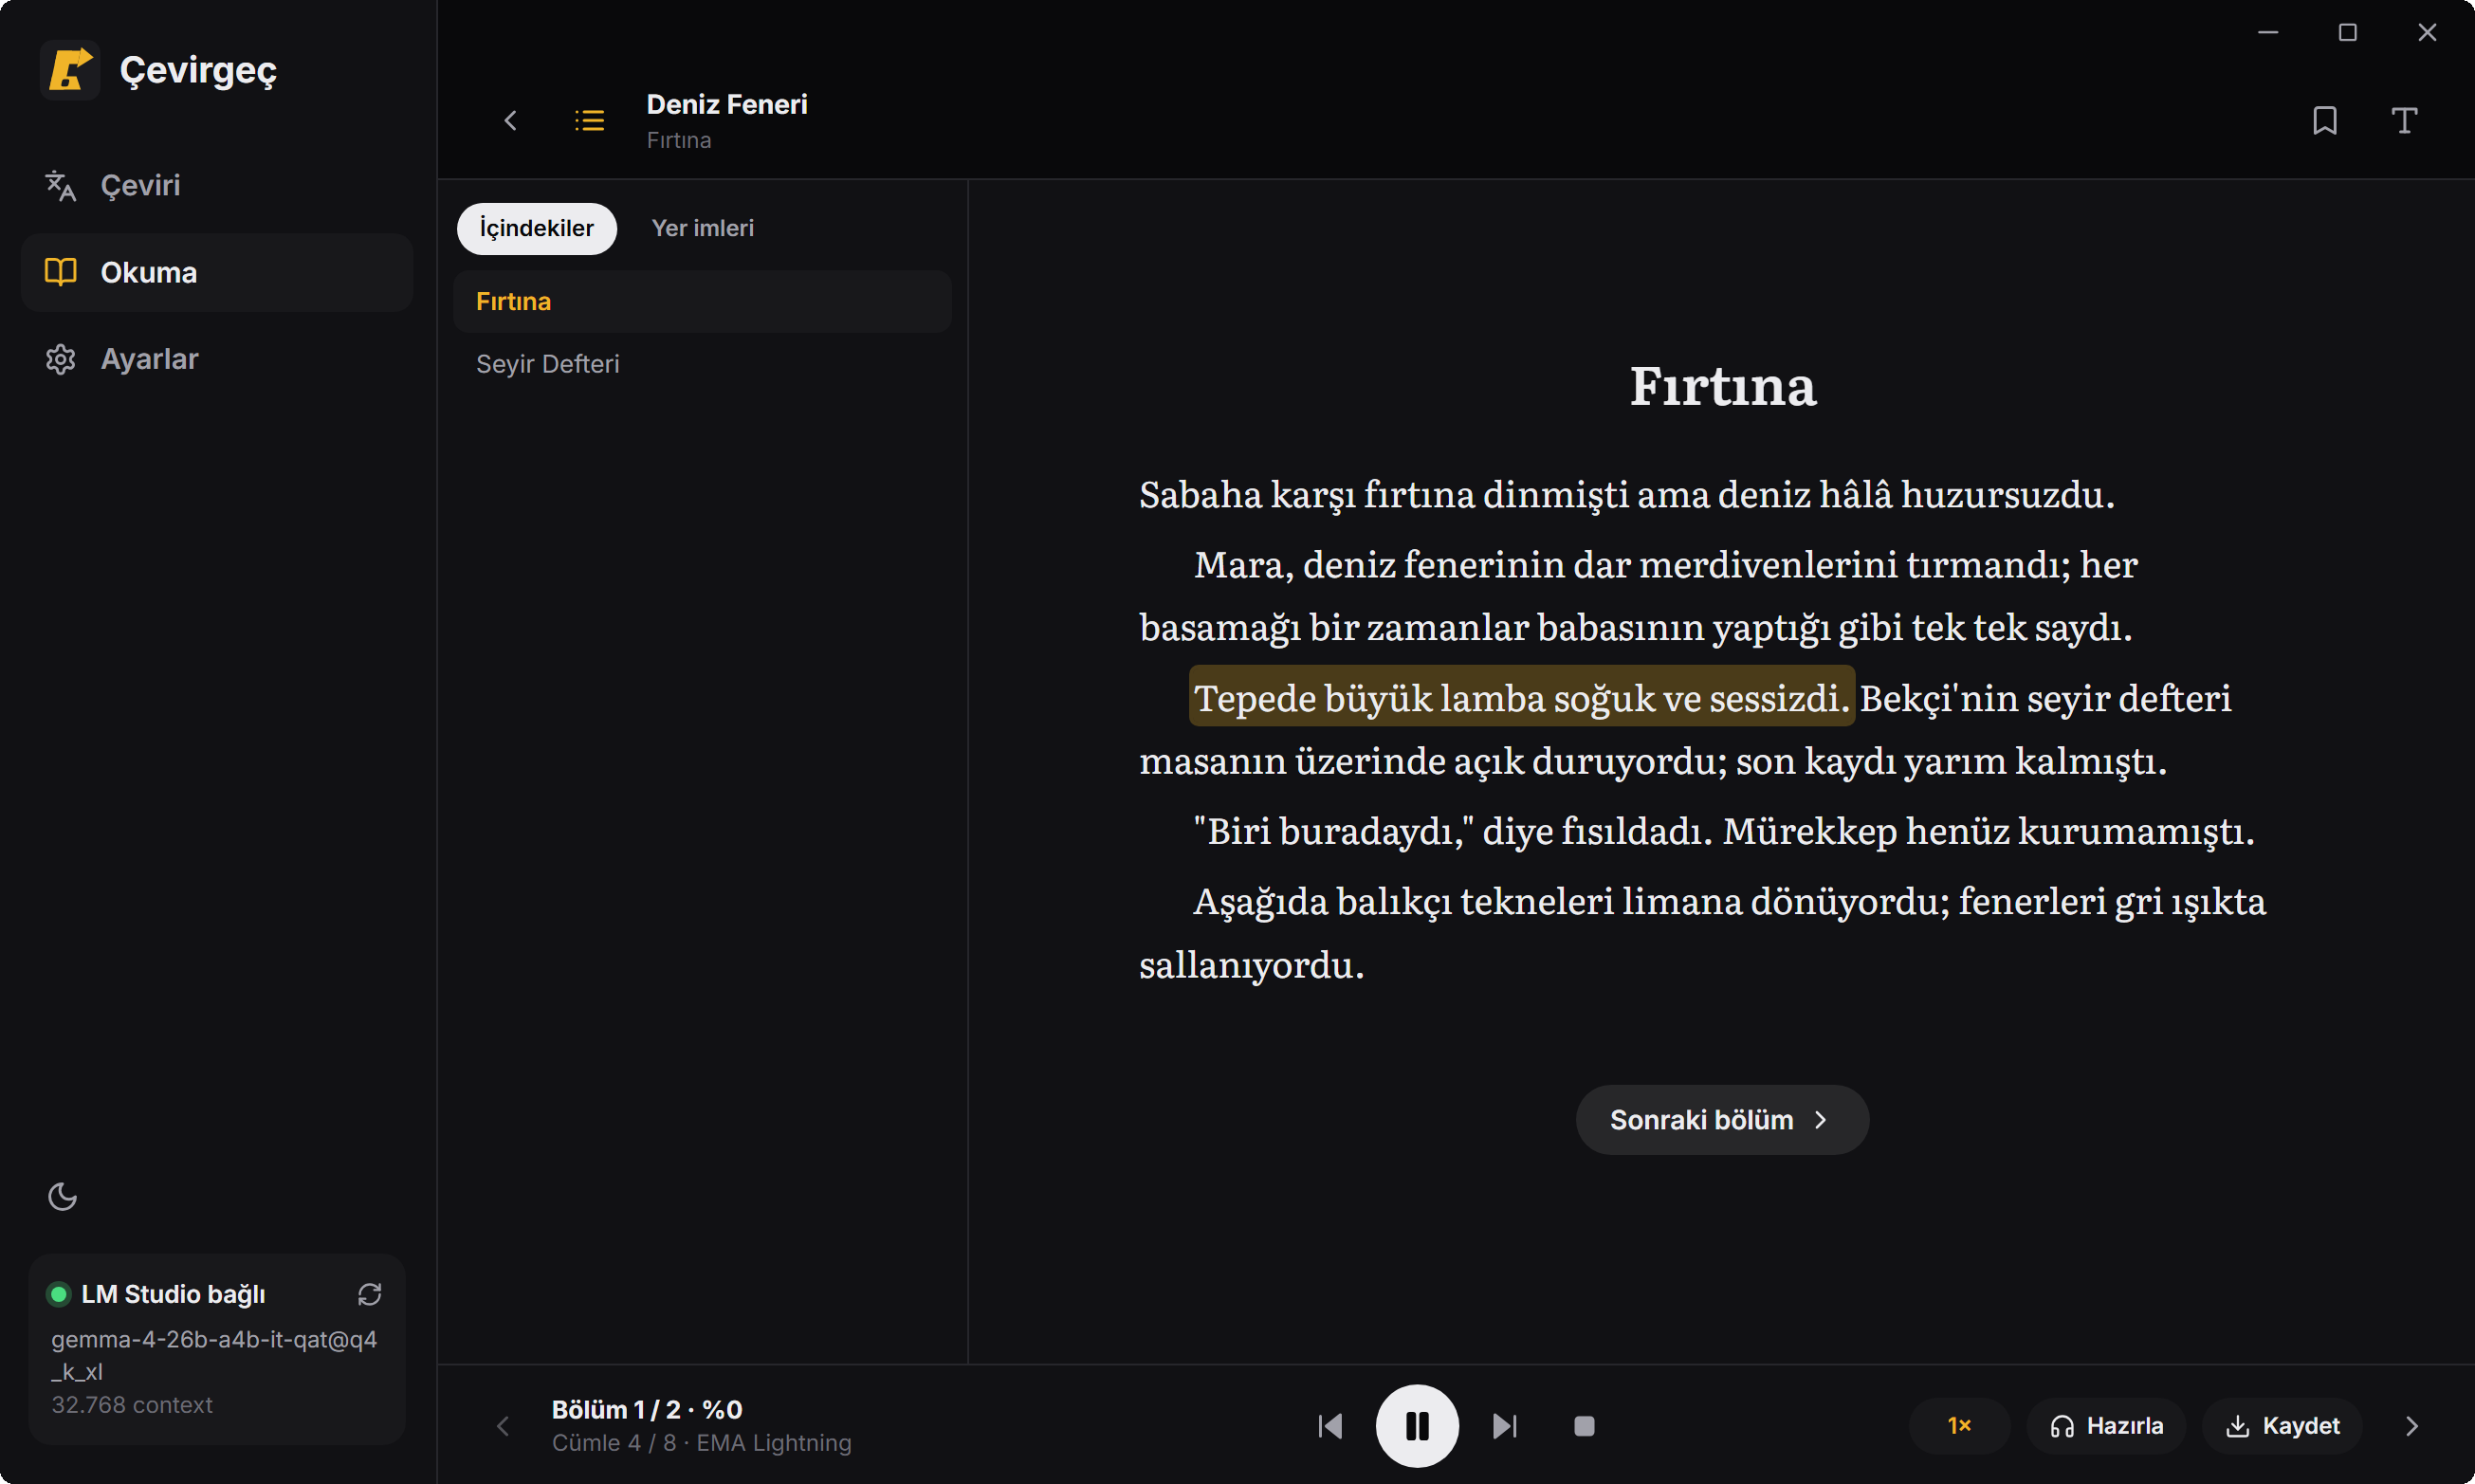Select the Fırtına chapter in contents

pos(702,301)
